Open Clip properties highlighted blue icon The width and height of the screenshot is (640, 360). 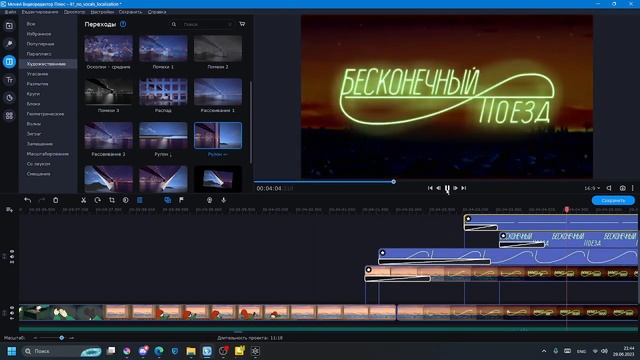coord(140,200)
